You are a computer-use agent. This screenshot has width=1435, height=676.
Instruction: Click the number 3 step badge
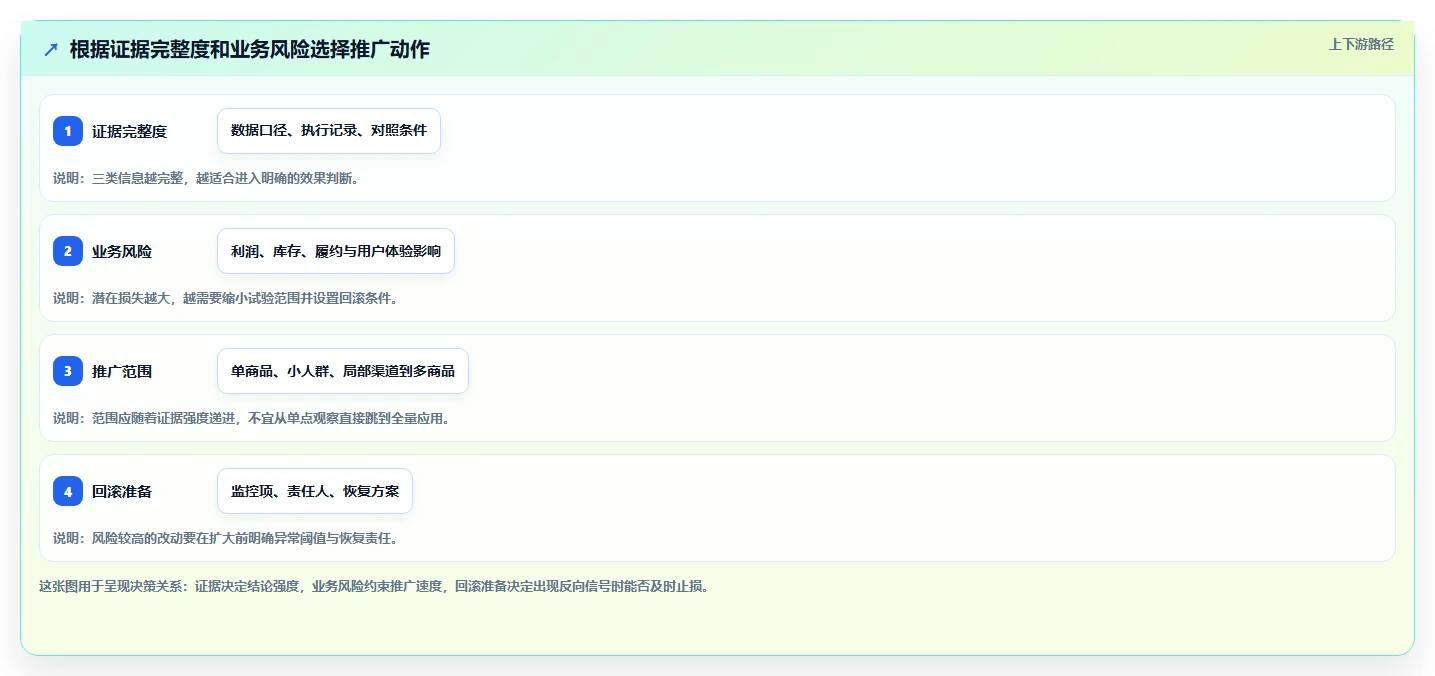point(68,371)
